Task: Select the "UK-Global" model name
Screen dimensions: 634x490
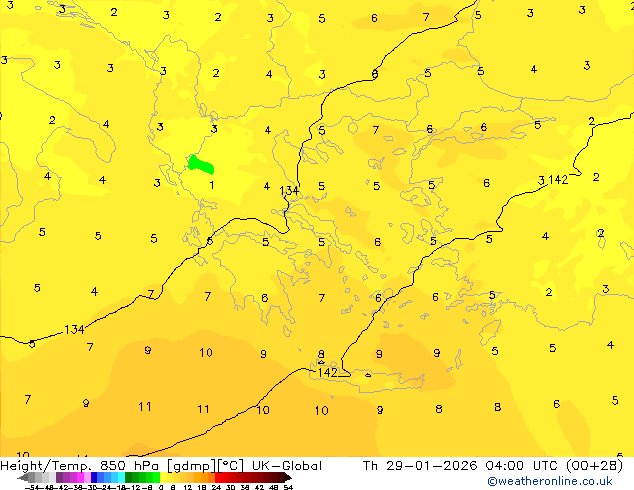Action: point(287,465)
